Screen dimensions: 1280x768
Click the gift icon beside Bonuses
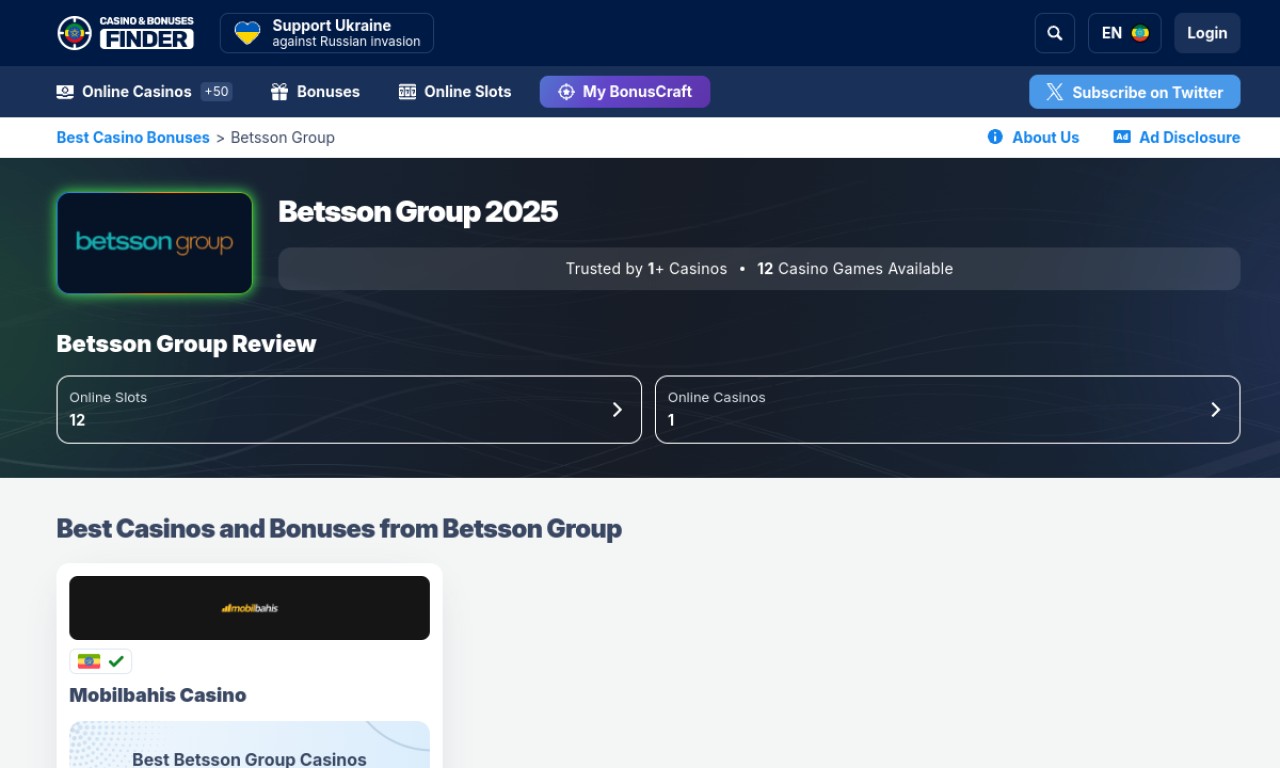tap(279, 92)
